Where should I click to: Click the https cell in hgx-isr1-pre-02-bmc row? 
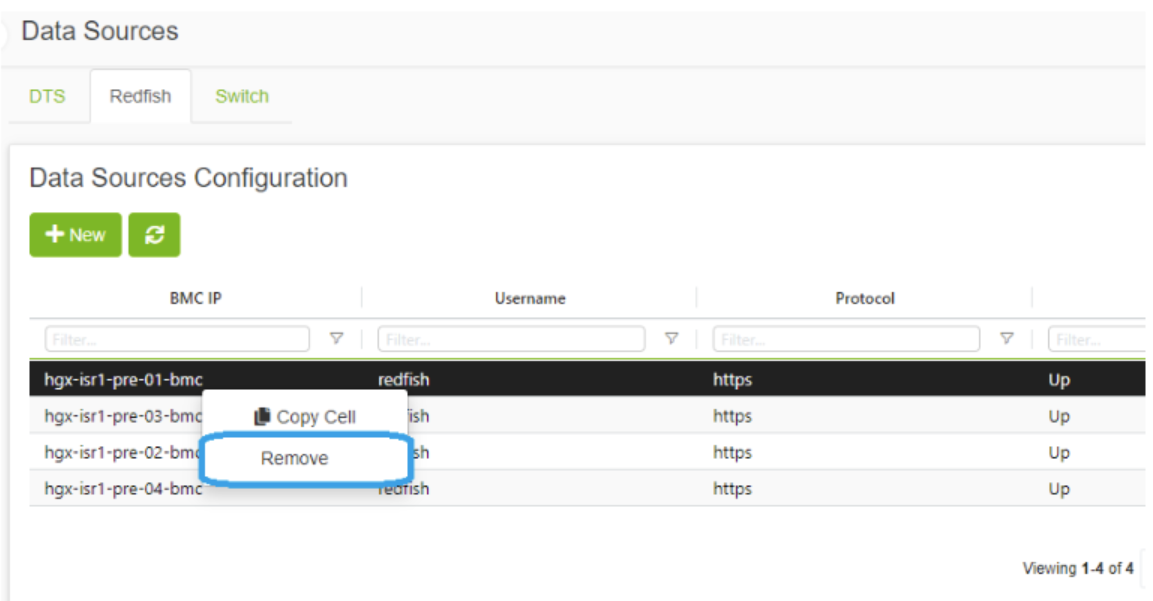[x=732, y=453]
